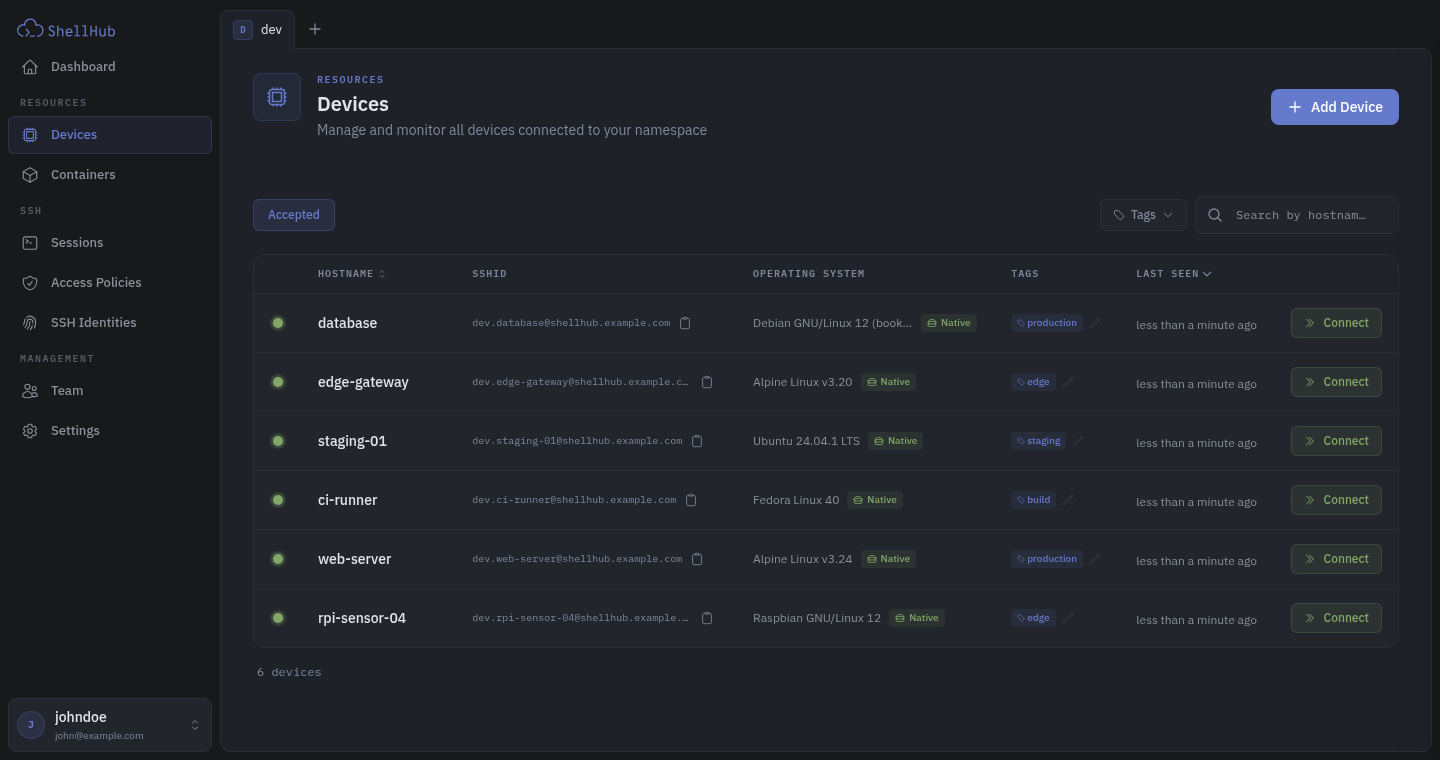Copy SSHID for staging-01 device
Viewport: 1440px width, 760px height.
tap(697, 441)
